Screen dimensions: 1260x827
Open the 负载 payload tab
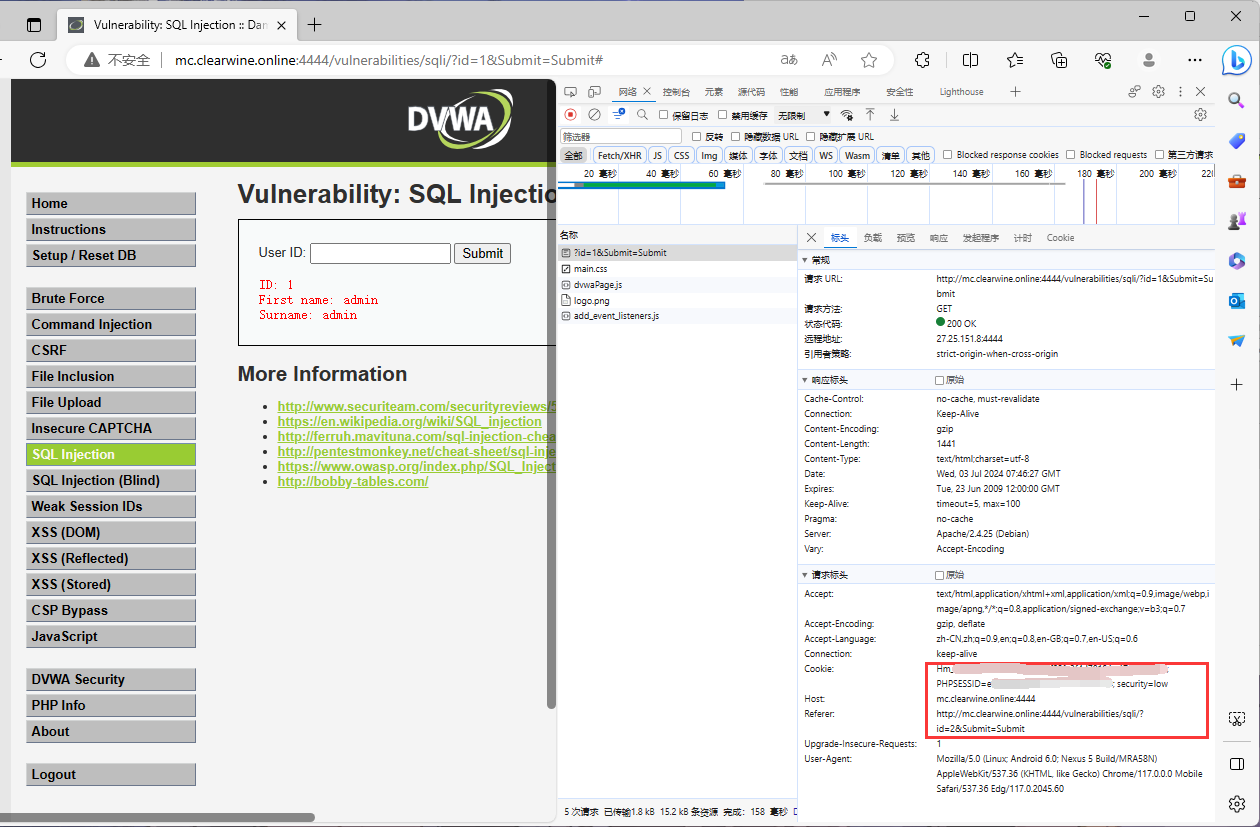coord(873,238)
